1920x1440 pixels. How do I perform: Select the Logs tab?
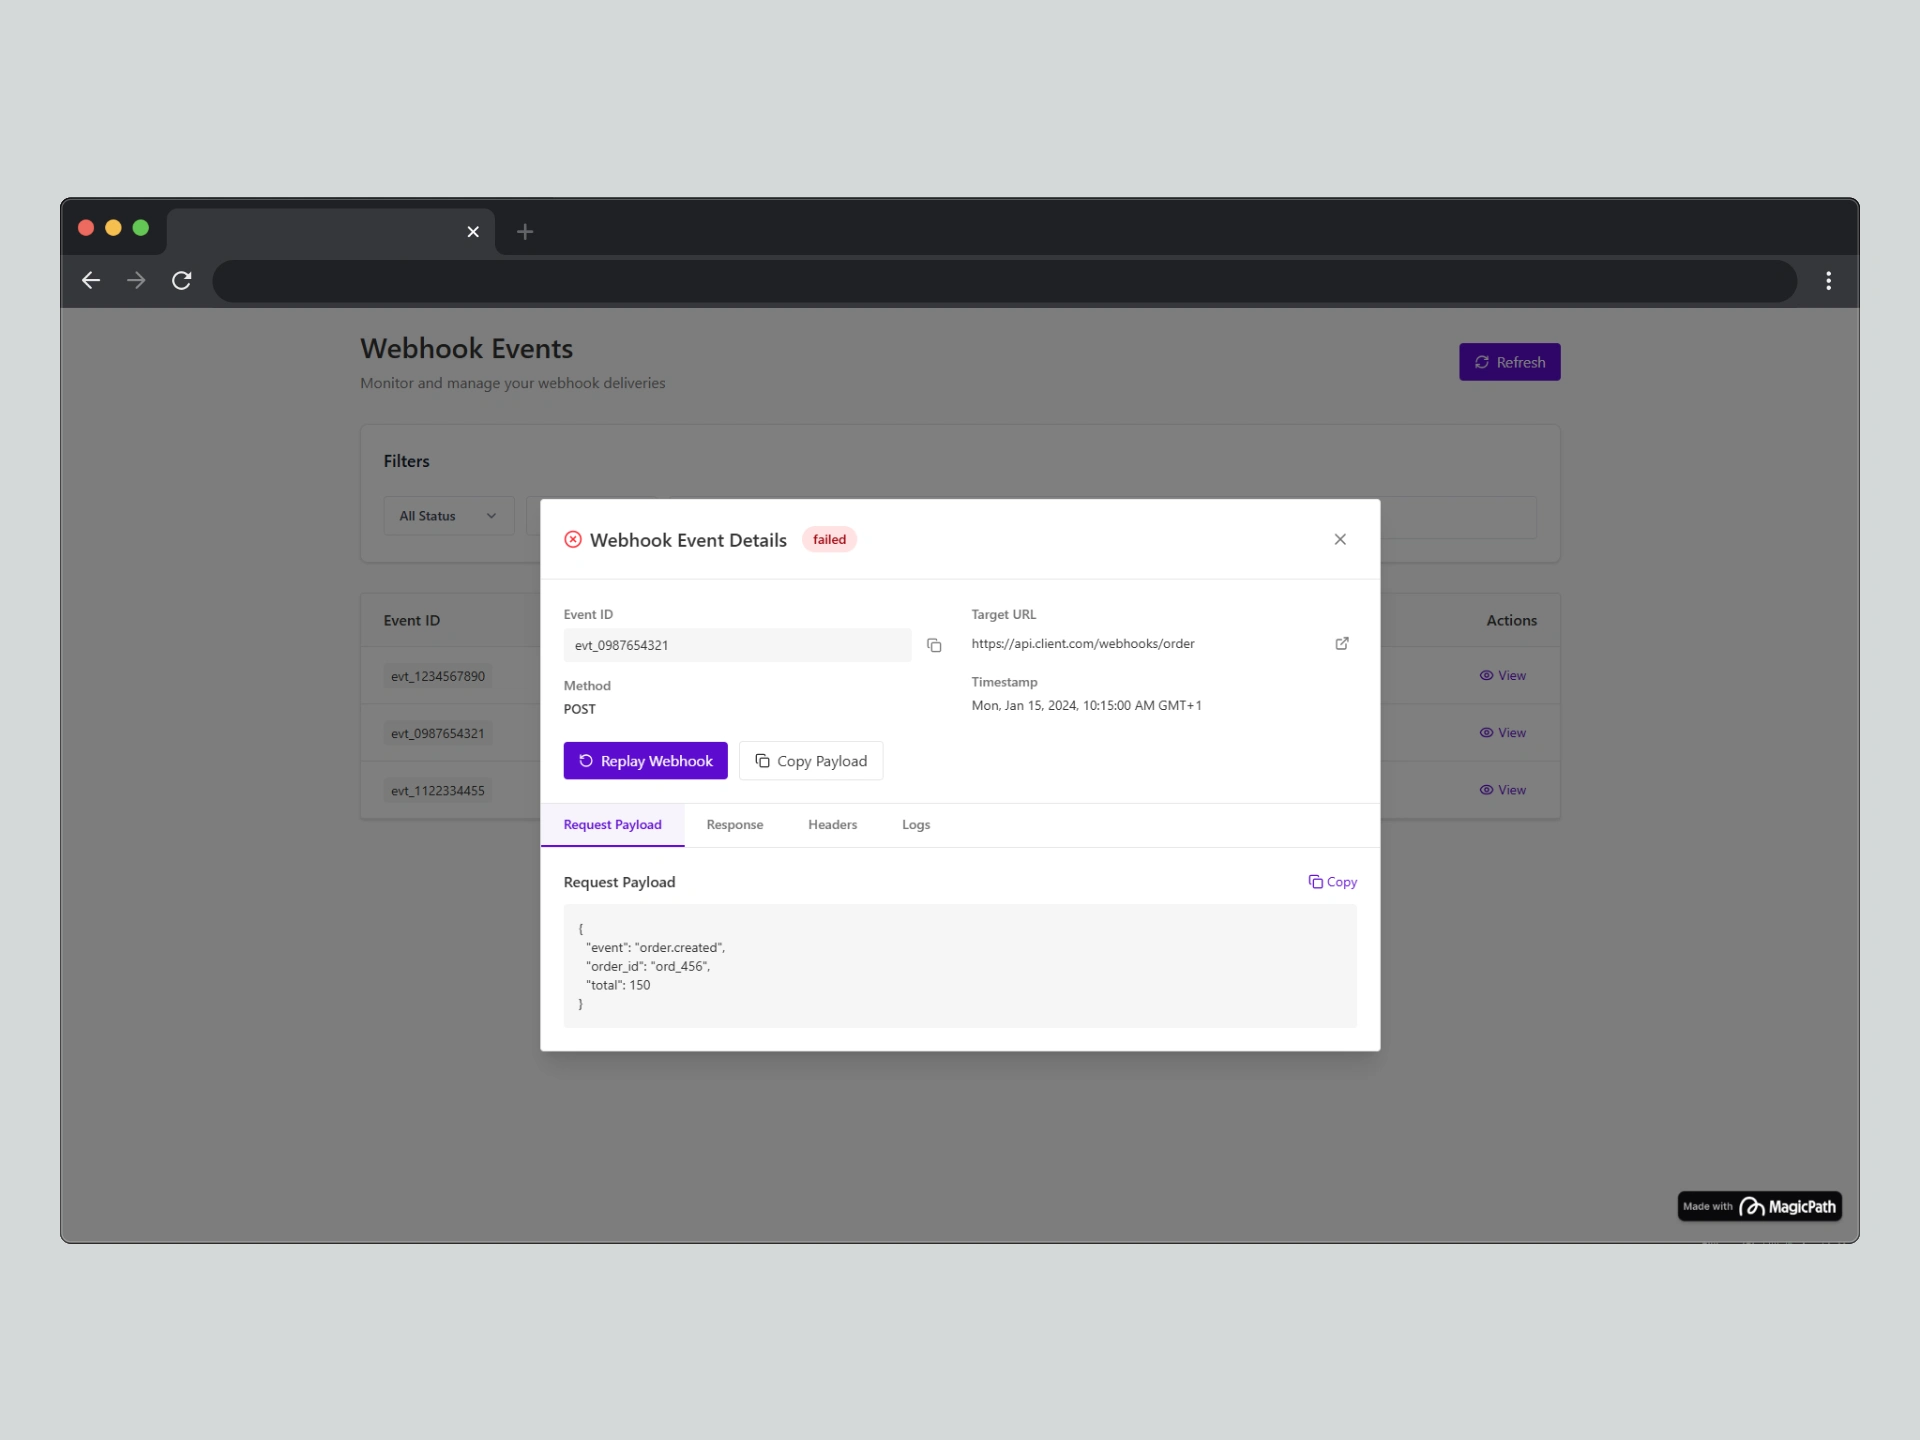pyautogui.click(x=915, y=824)
